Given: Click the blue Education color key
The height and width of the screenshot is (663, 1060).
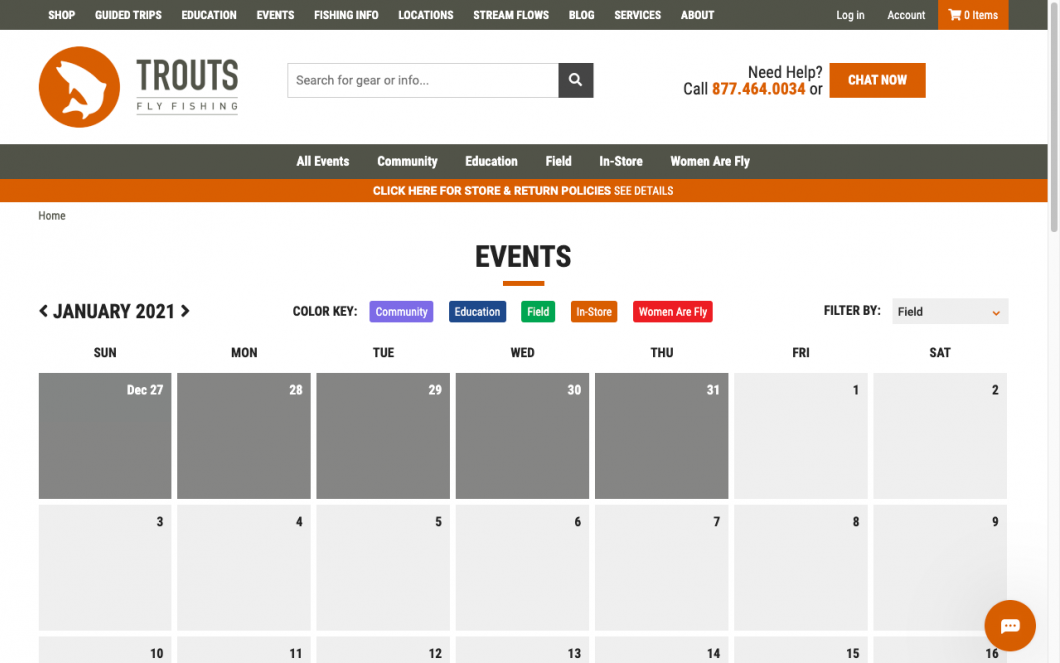Looking at the screenshot, I should [477, 312].
